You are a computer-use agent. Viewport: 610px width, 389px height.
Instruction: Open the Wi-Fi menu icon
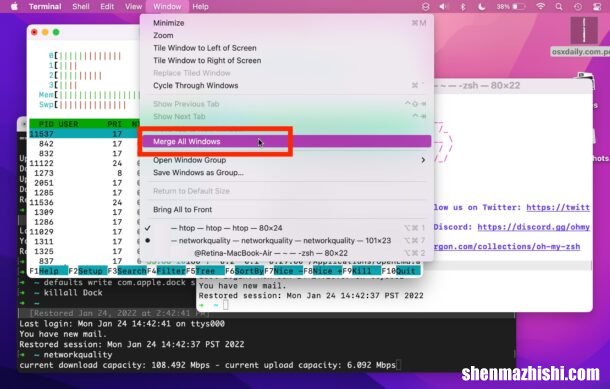[540, 7]
